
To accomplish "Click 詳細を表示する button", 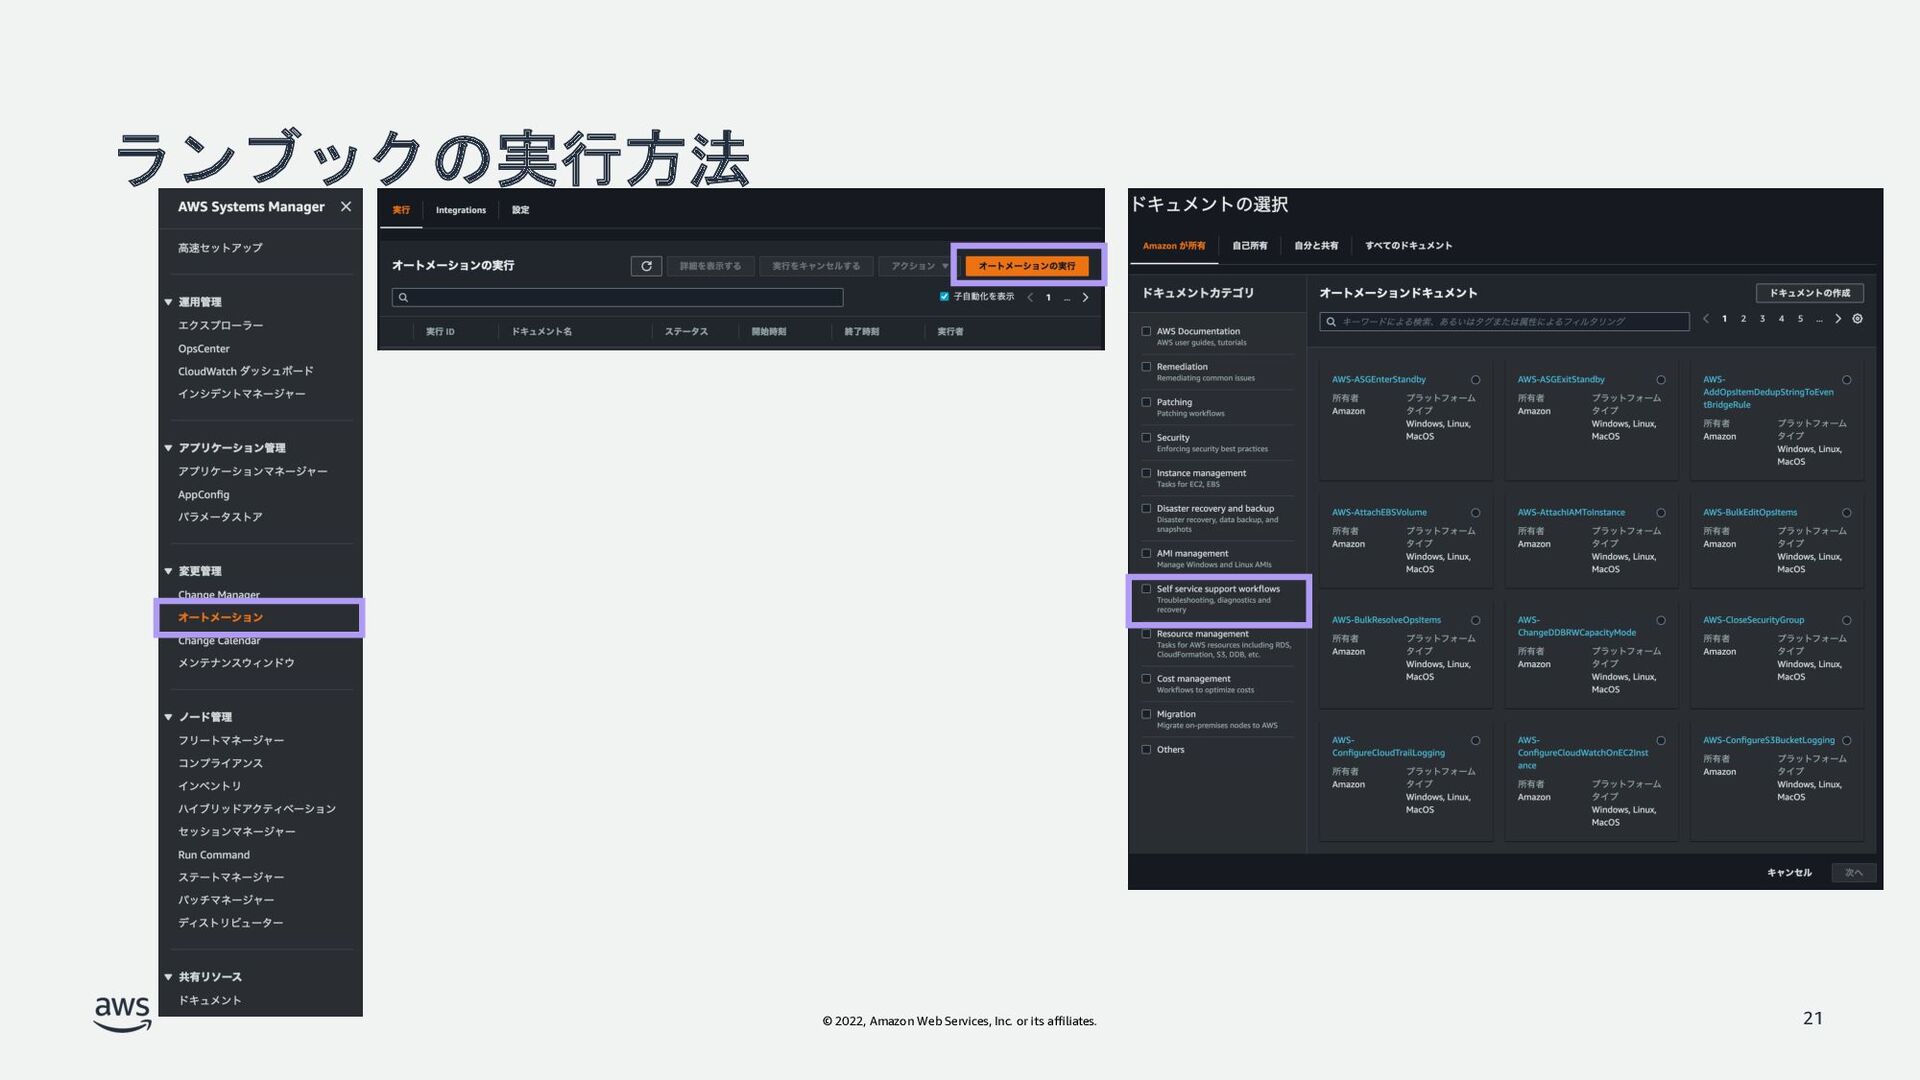I will click(x=710, y=266).
